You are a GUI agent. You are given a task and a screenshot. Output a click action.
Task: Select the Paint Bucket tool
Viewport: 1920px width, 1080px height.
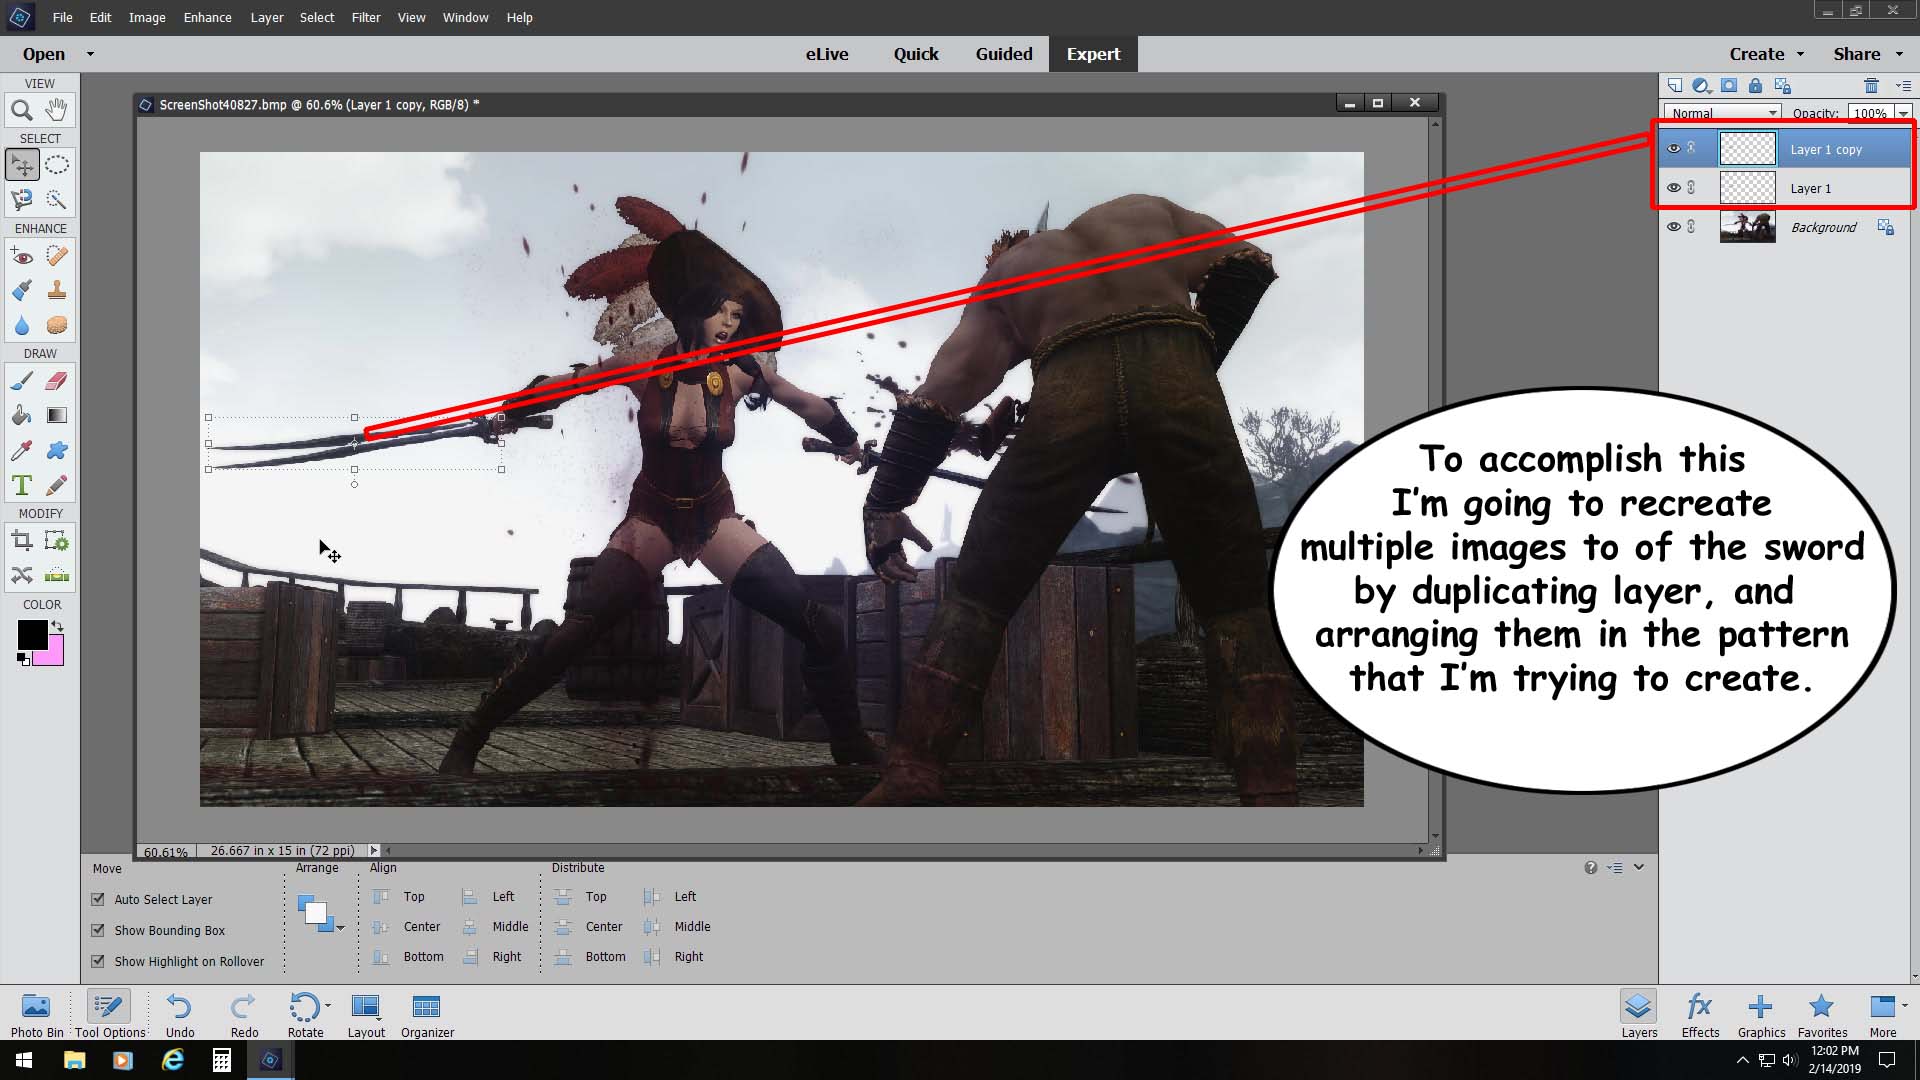point(22,416)
